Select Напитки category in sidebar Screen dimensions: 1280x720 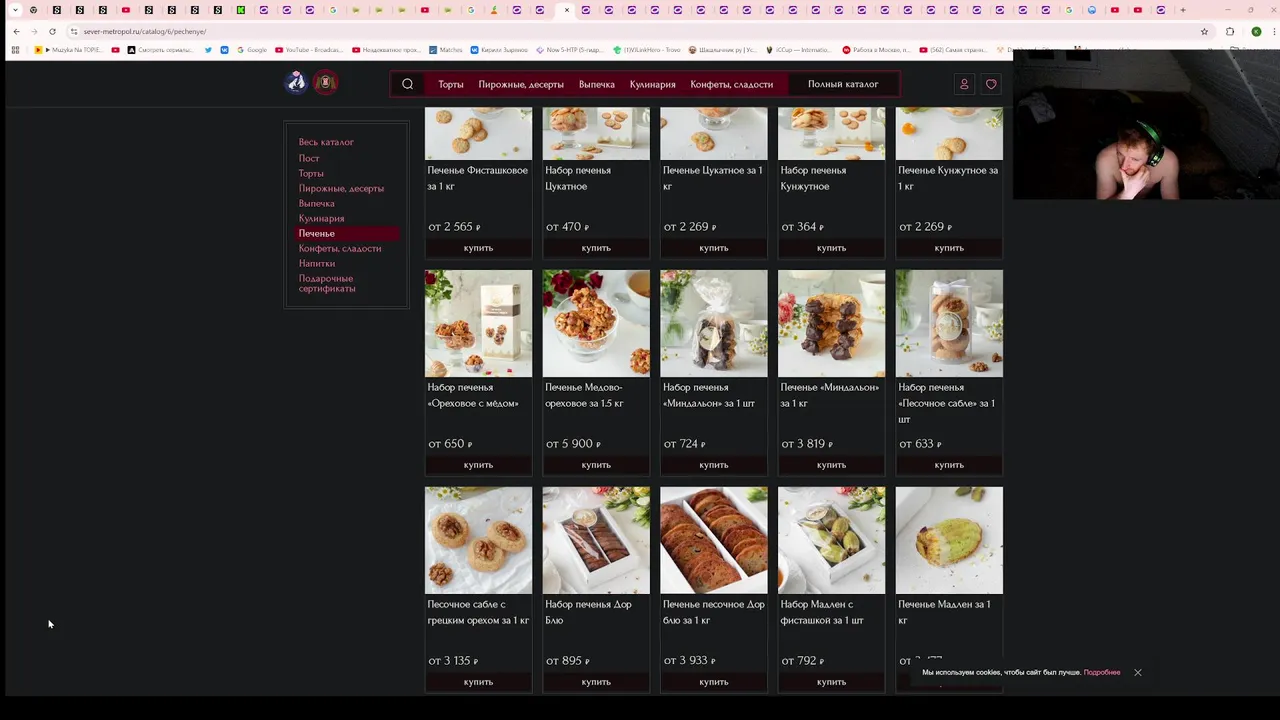pos(317,263)
